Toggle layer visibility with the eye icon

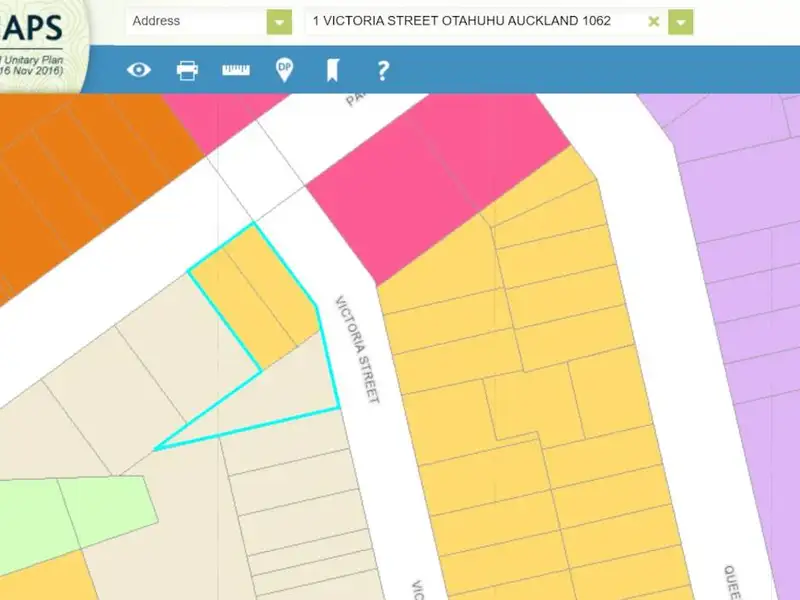(x=138, y=70)
